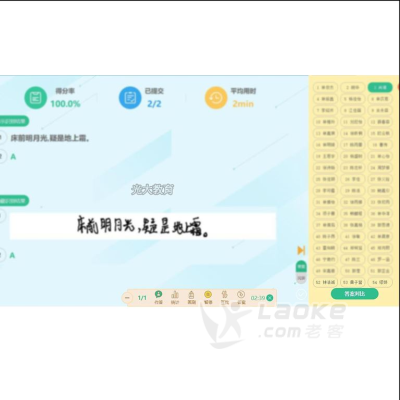Select the highlighted green student number 3

(x=380, y=87)
